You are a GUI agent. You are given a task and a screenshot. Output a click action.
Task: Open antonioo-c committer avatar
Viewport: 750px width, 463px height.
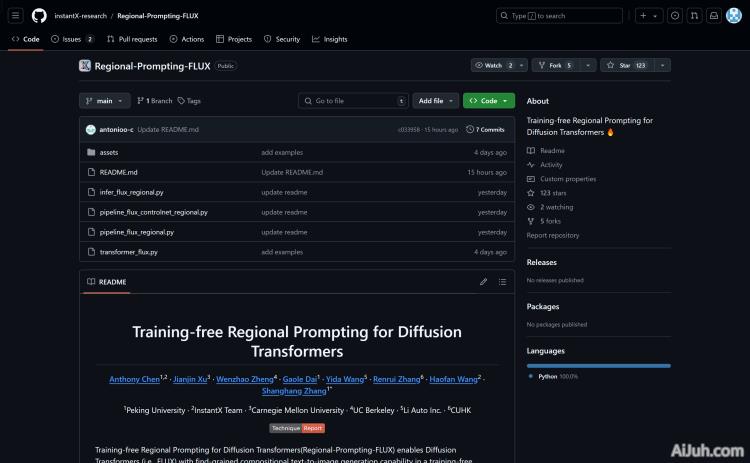pos(91,130)
